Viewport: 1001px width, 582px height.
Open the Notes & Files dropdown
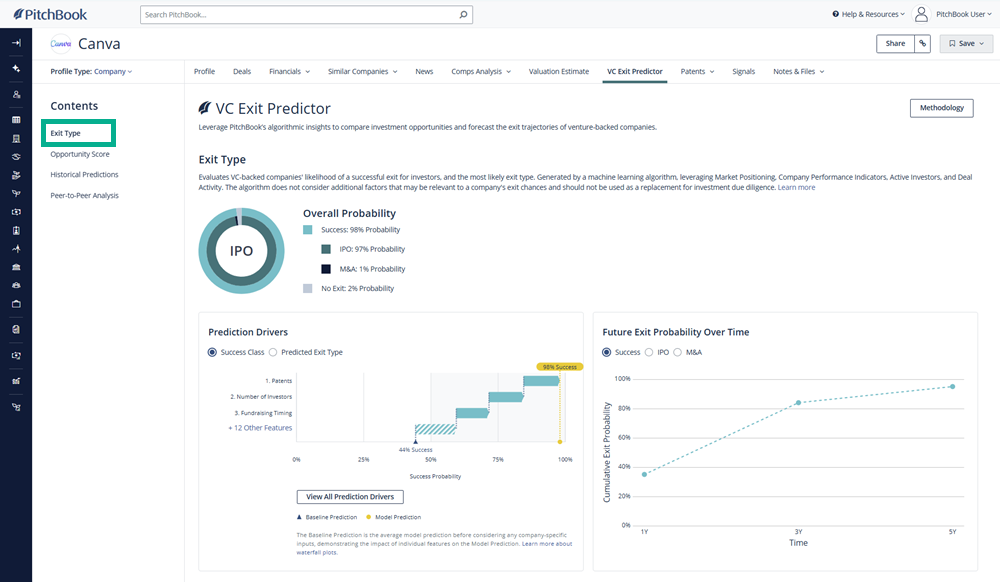tap(799, 71)
